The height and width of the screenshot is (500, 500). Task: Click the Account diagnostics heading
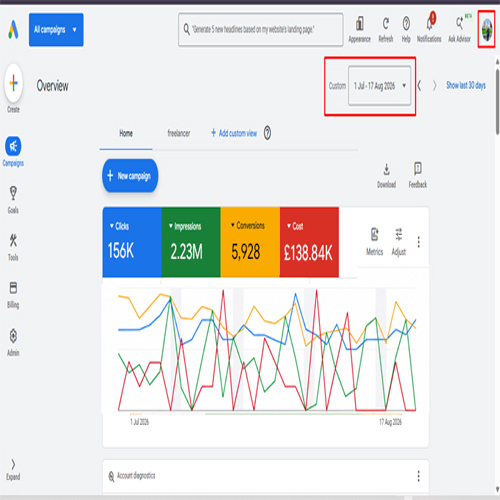point(136,476)
